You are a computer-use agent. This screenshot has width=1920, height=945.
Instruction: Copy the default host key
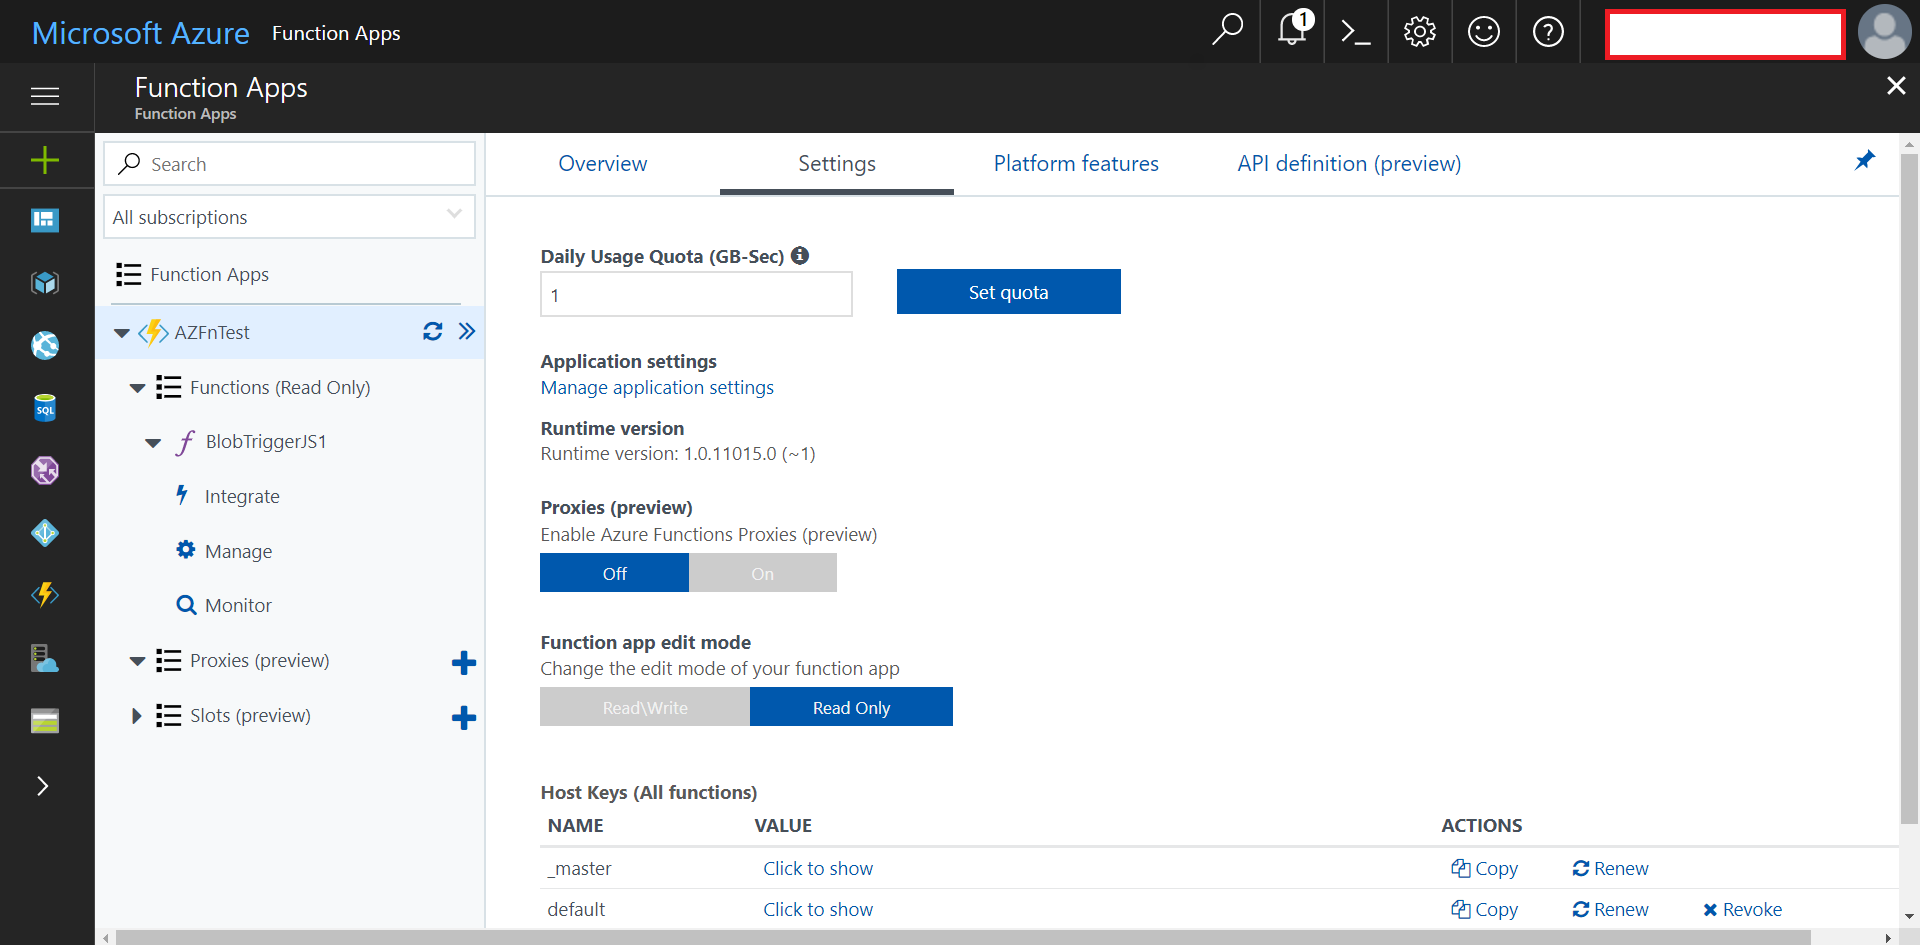(x=1485, y=909)
